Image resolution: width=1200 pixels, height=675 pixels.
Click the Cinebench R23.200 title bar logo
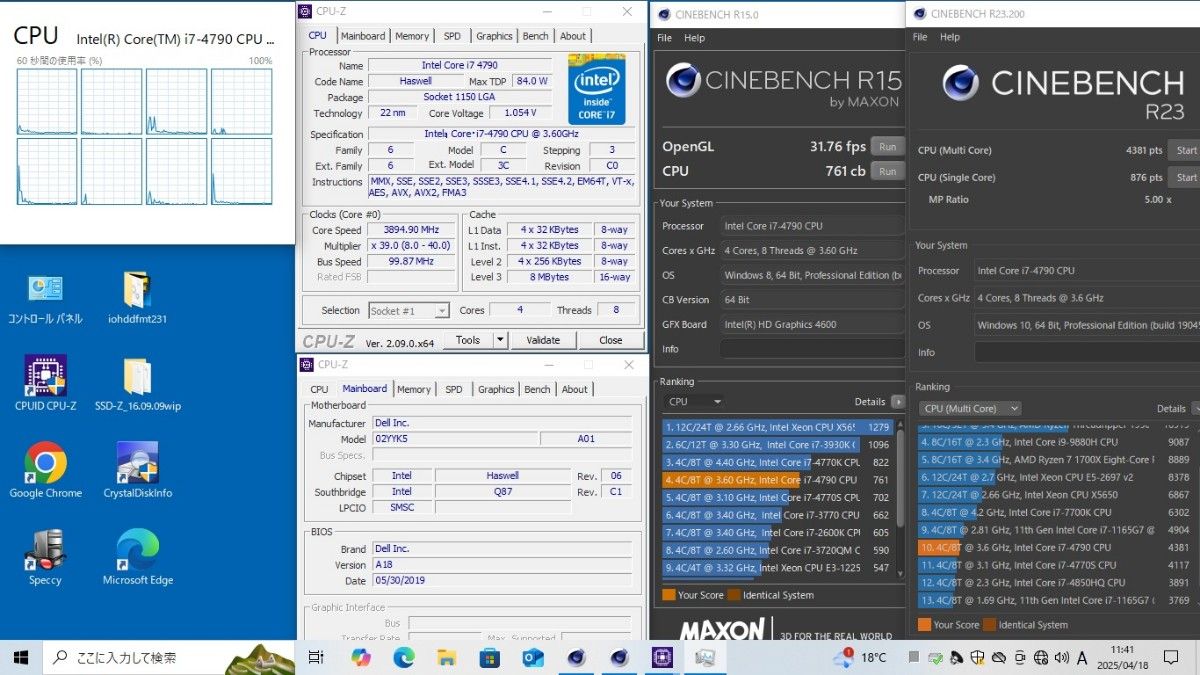[x=918, y=14]
